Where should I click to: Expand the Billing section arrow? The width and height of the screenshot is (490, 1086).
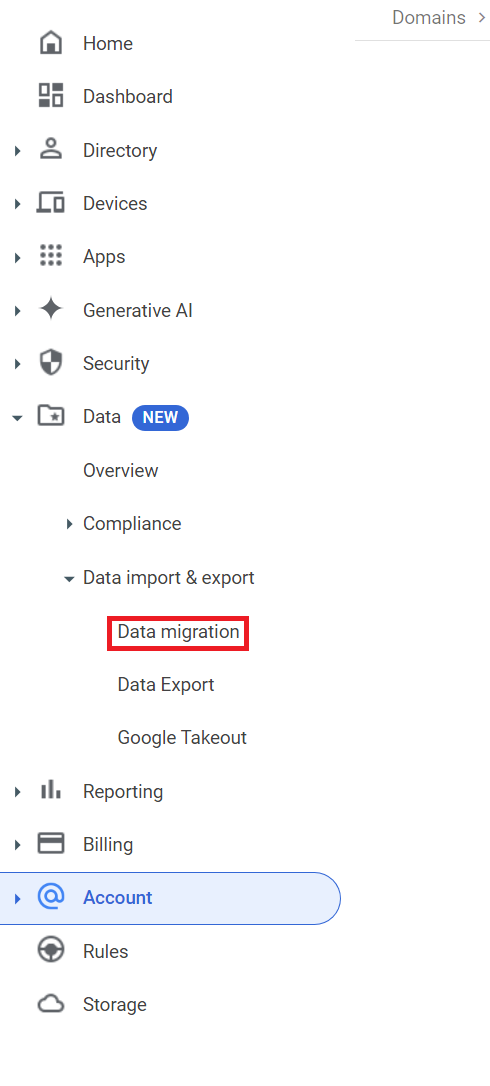(x=18, y=844)
